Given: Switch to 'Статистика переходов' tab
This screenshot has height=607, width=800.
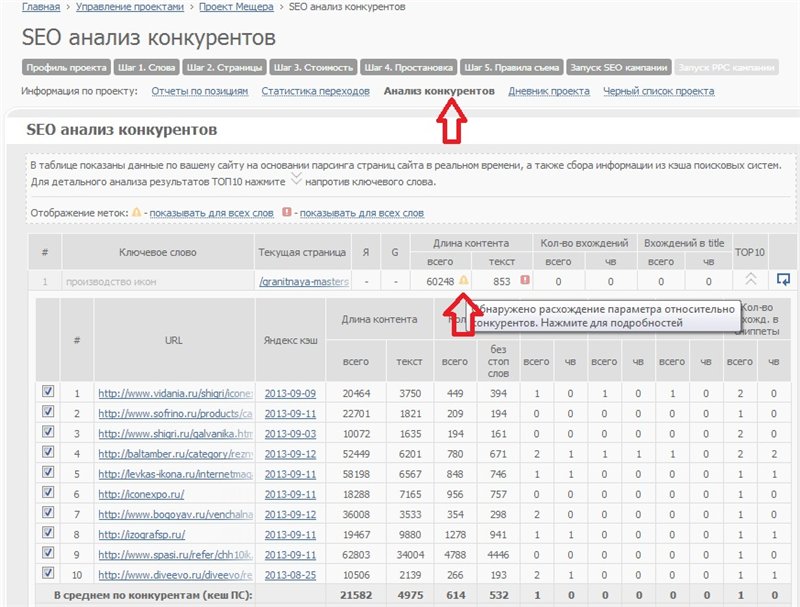Looking at the screenshot, I should point(315,91).
